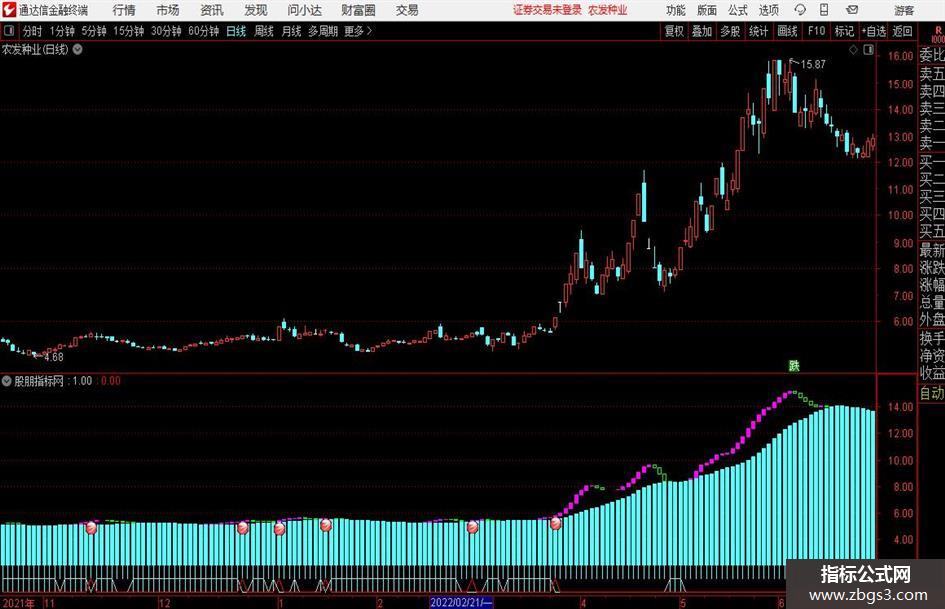Click 证券交易未登录 login status link
This screenshot has width=945, height=609.
(547, 10)
